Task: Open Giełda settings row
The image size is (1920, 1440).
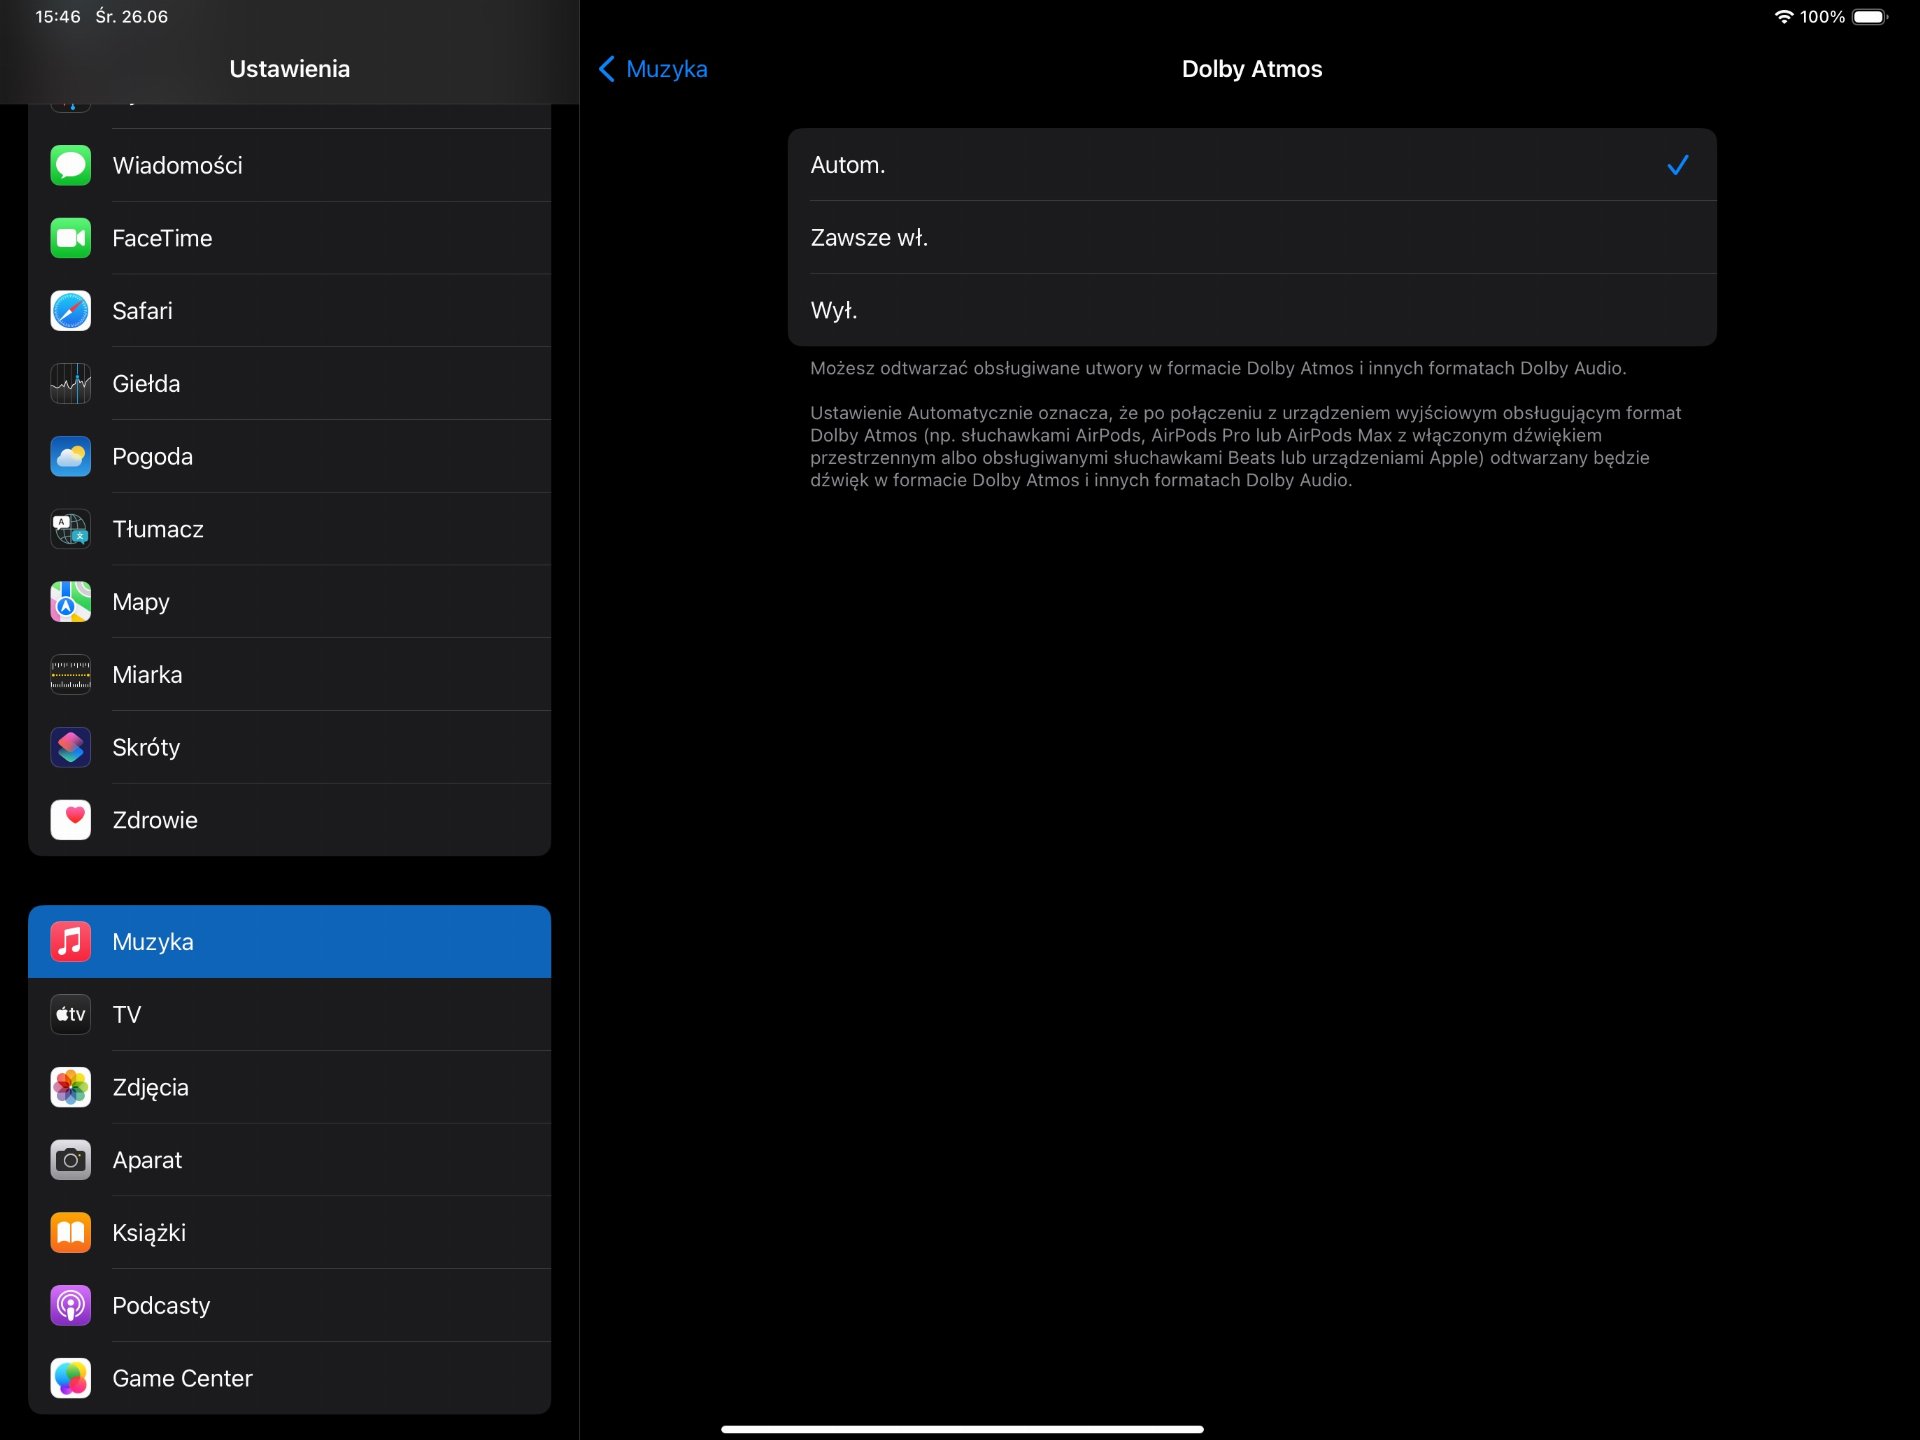Action: coord(290,384)
